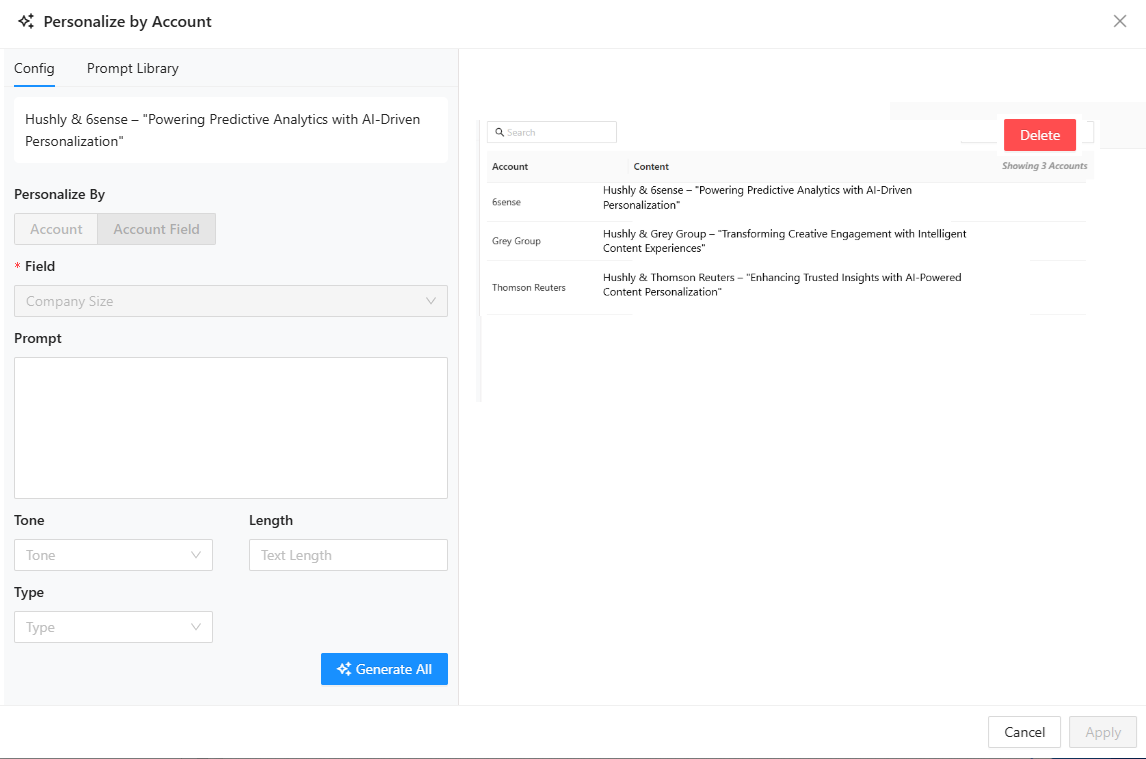Click the Account column header

(510, 167)
